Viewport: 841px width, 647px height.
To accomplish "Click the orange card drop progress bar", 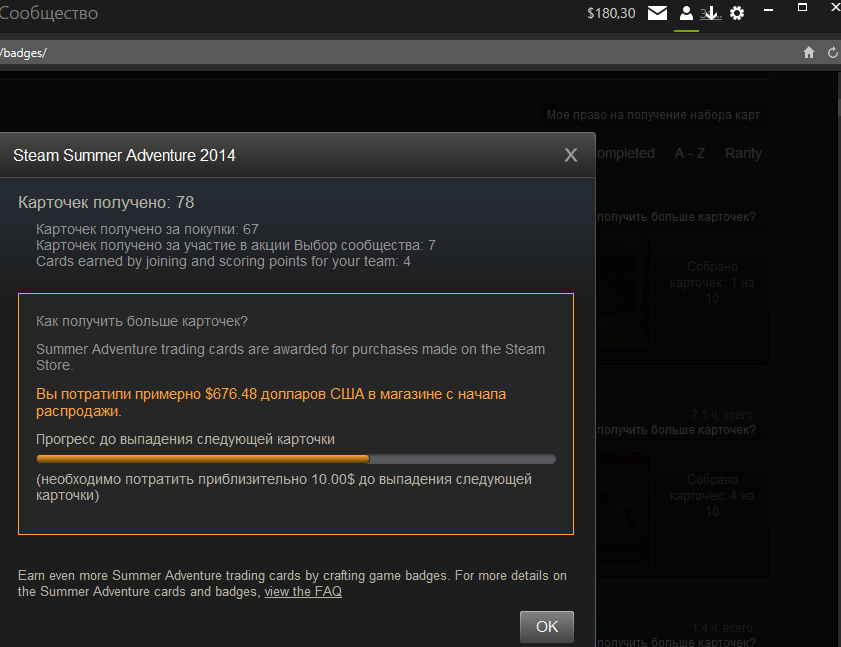I will click(295, 459).
